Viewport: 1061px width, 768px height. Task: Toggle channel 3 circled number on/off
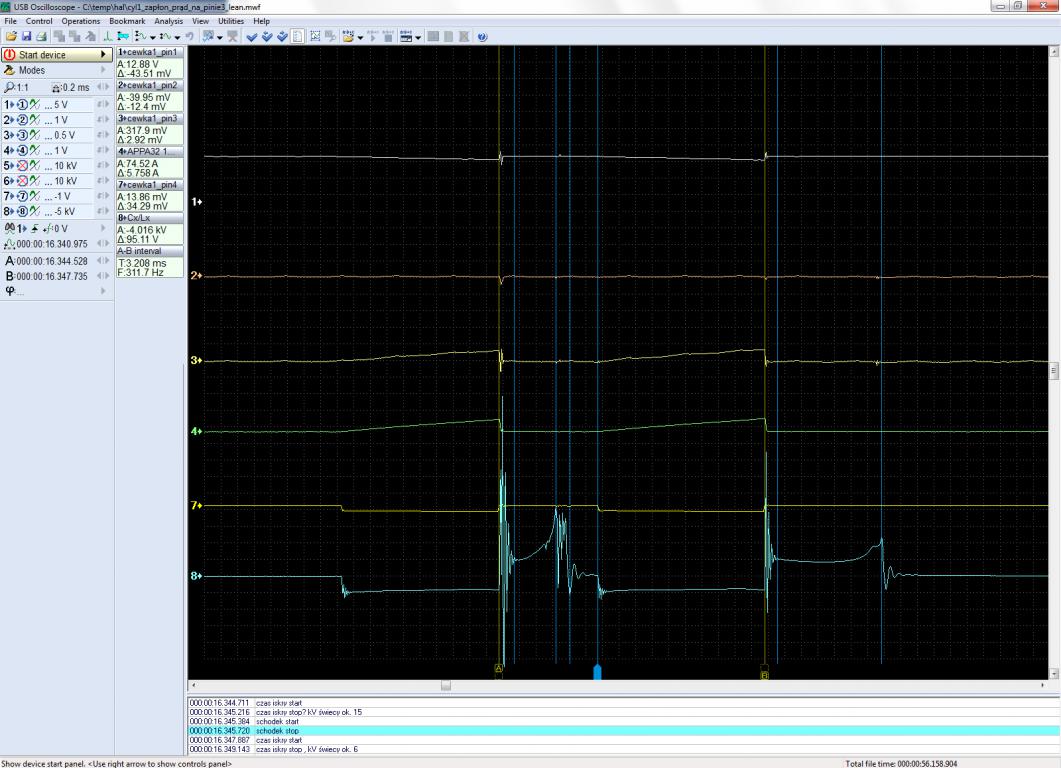click(22, 135)
